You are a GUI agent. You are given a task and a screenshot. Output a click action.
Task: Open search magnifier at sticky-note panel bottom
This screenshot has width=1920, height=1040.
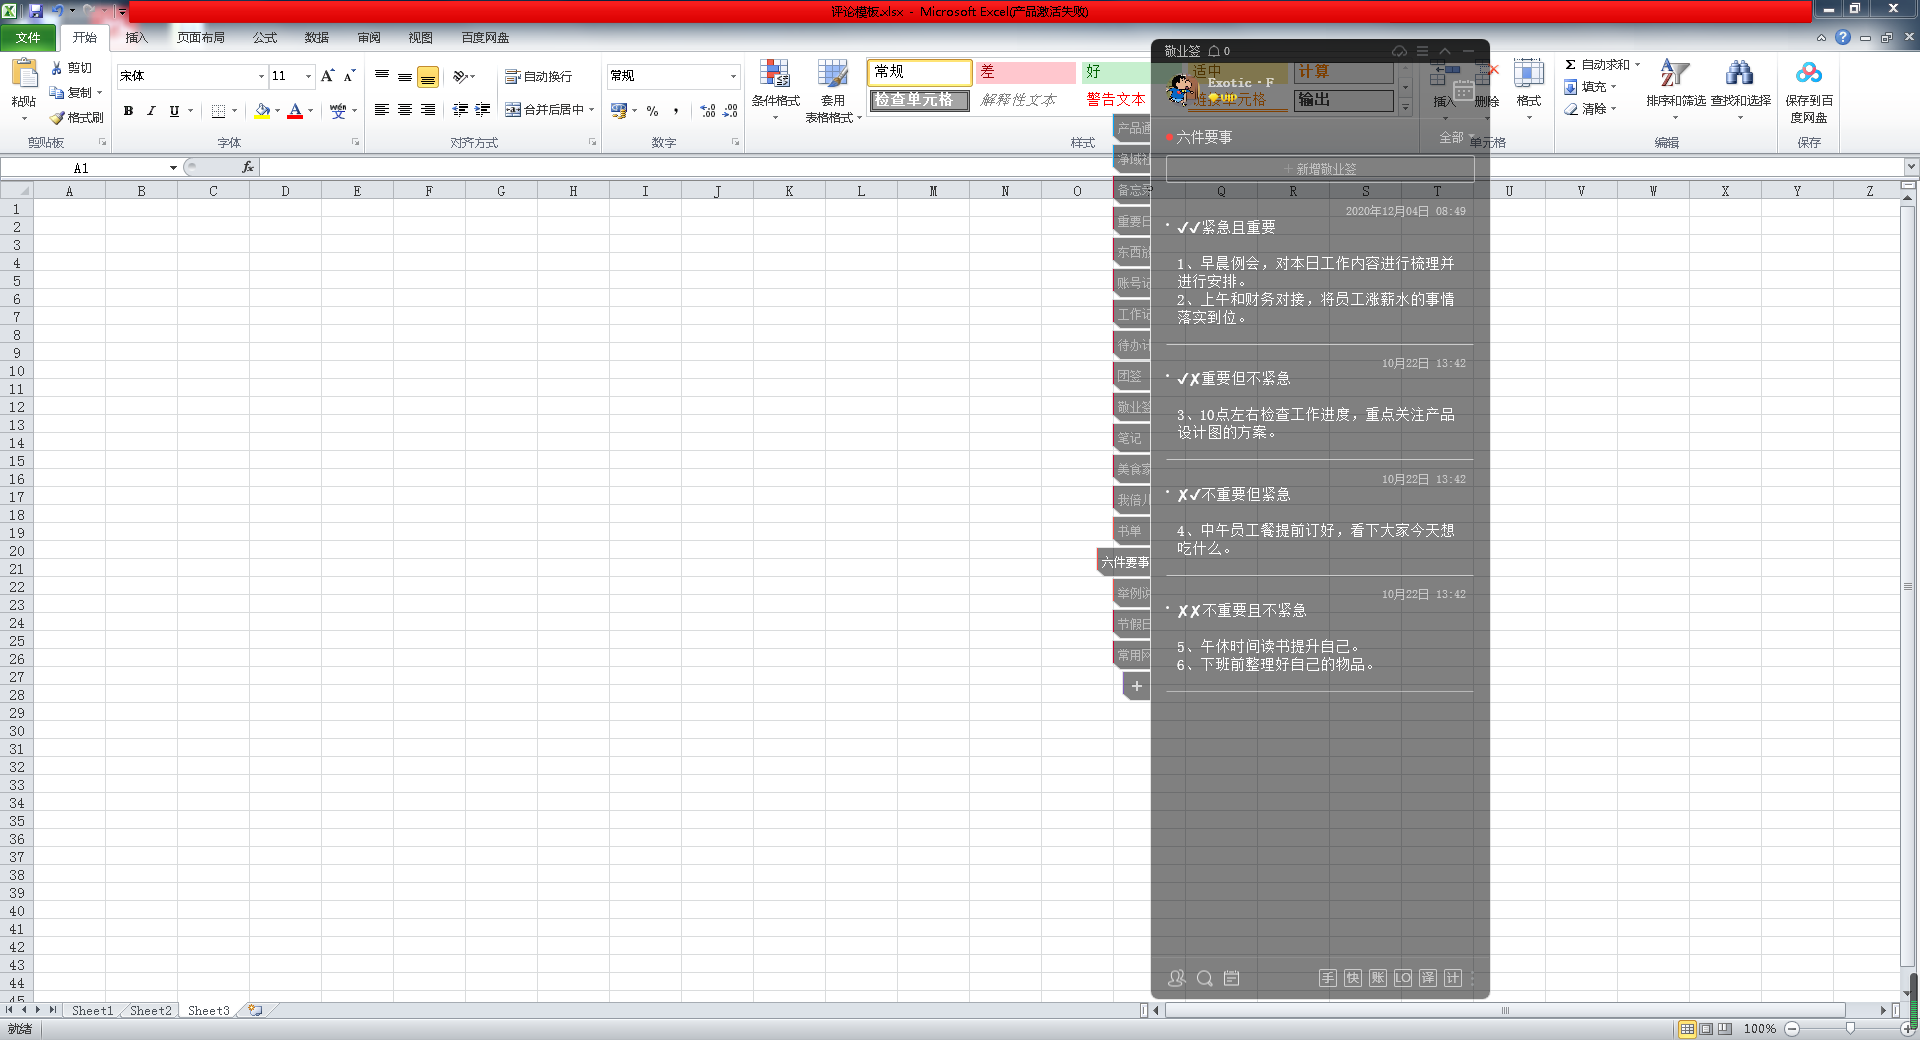point(1204,978)
